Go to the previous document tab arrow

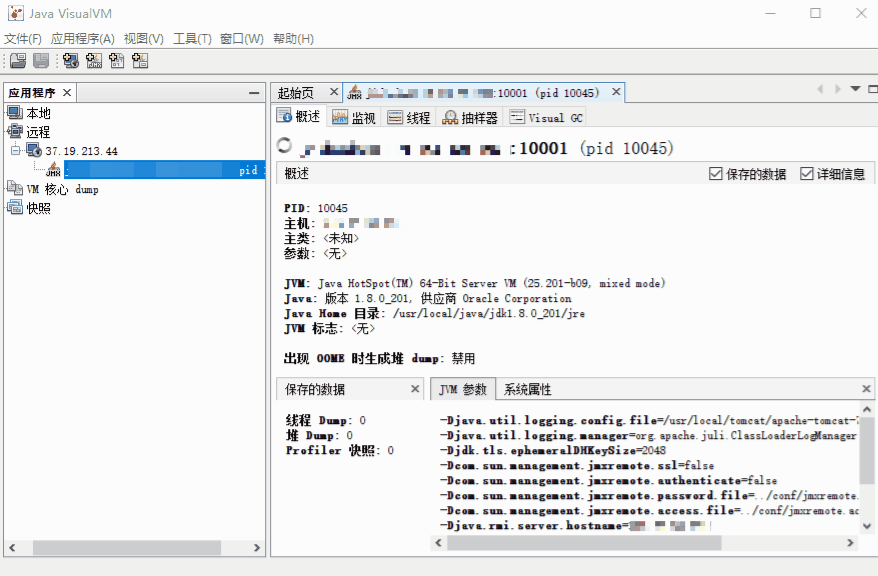(820, 89)
